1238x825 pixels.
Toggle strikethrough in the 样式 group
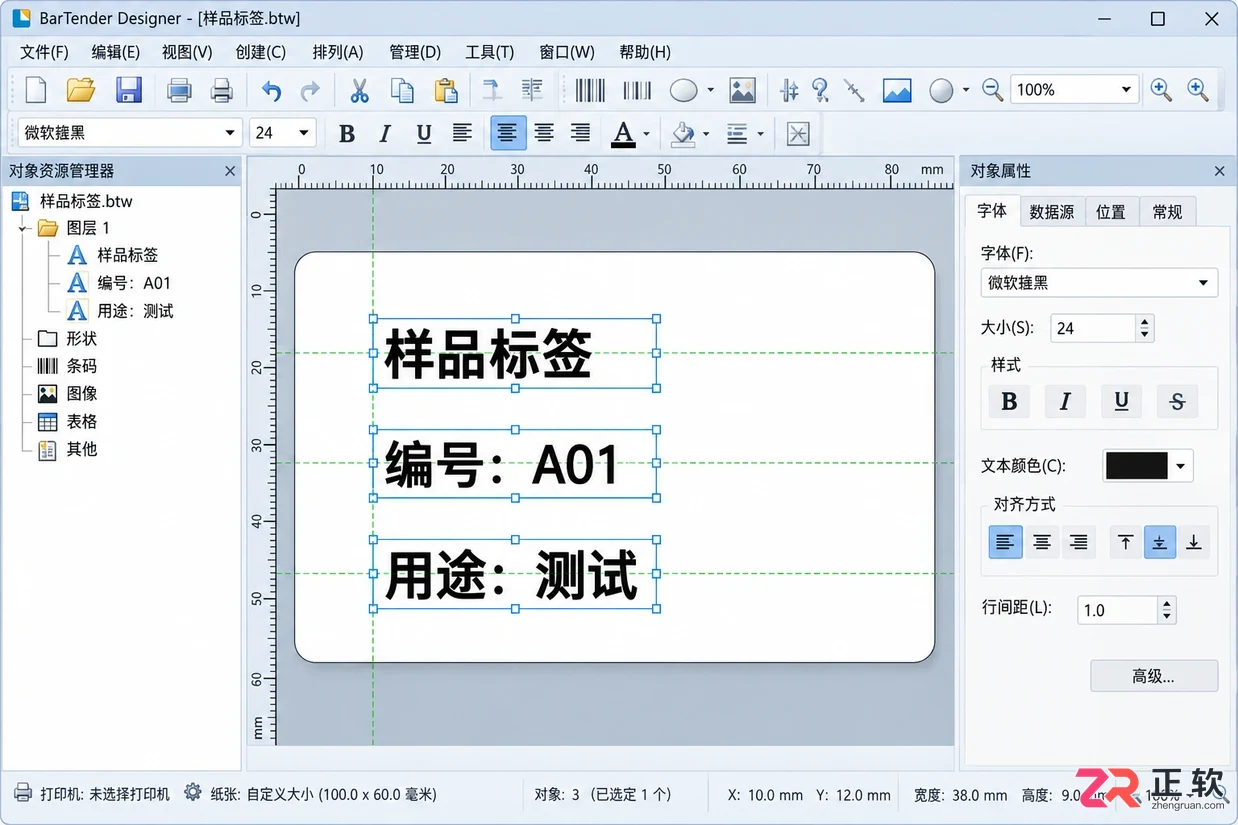[x=1177, y=401]
